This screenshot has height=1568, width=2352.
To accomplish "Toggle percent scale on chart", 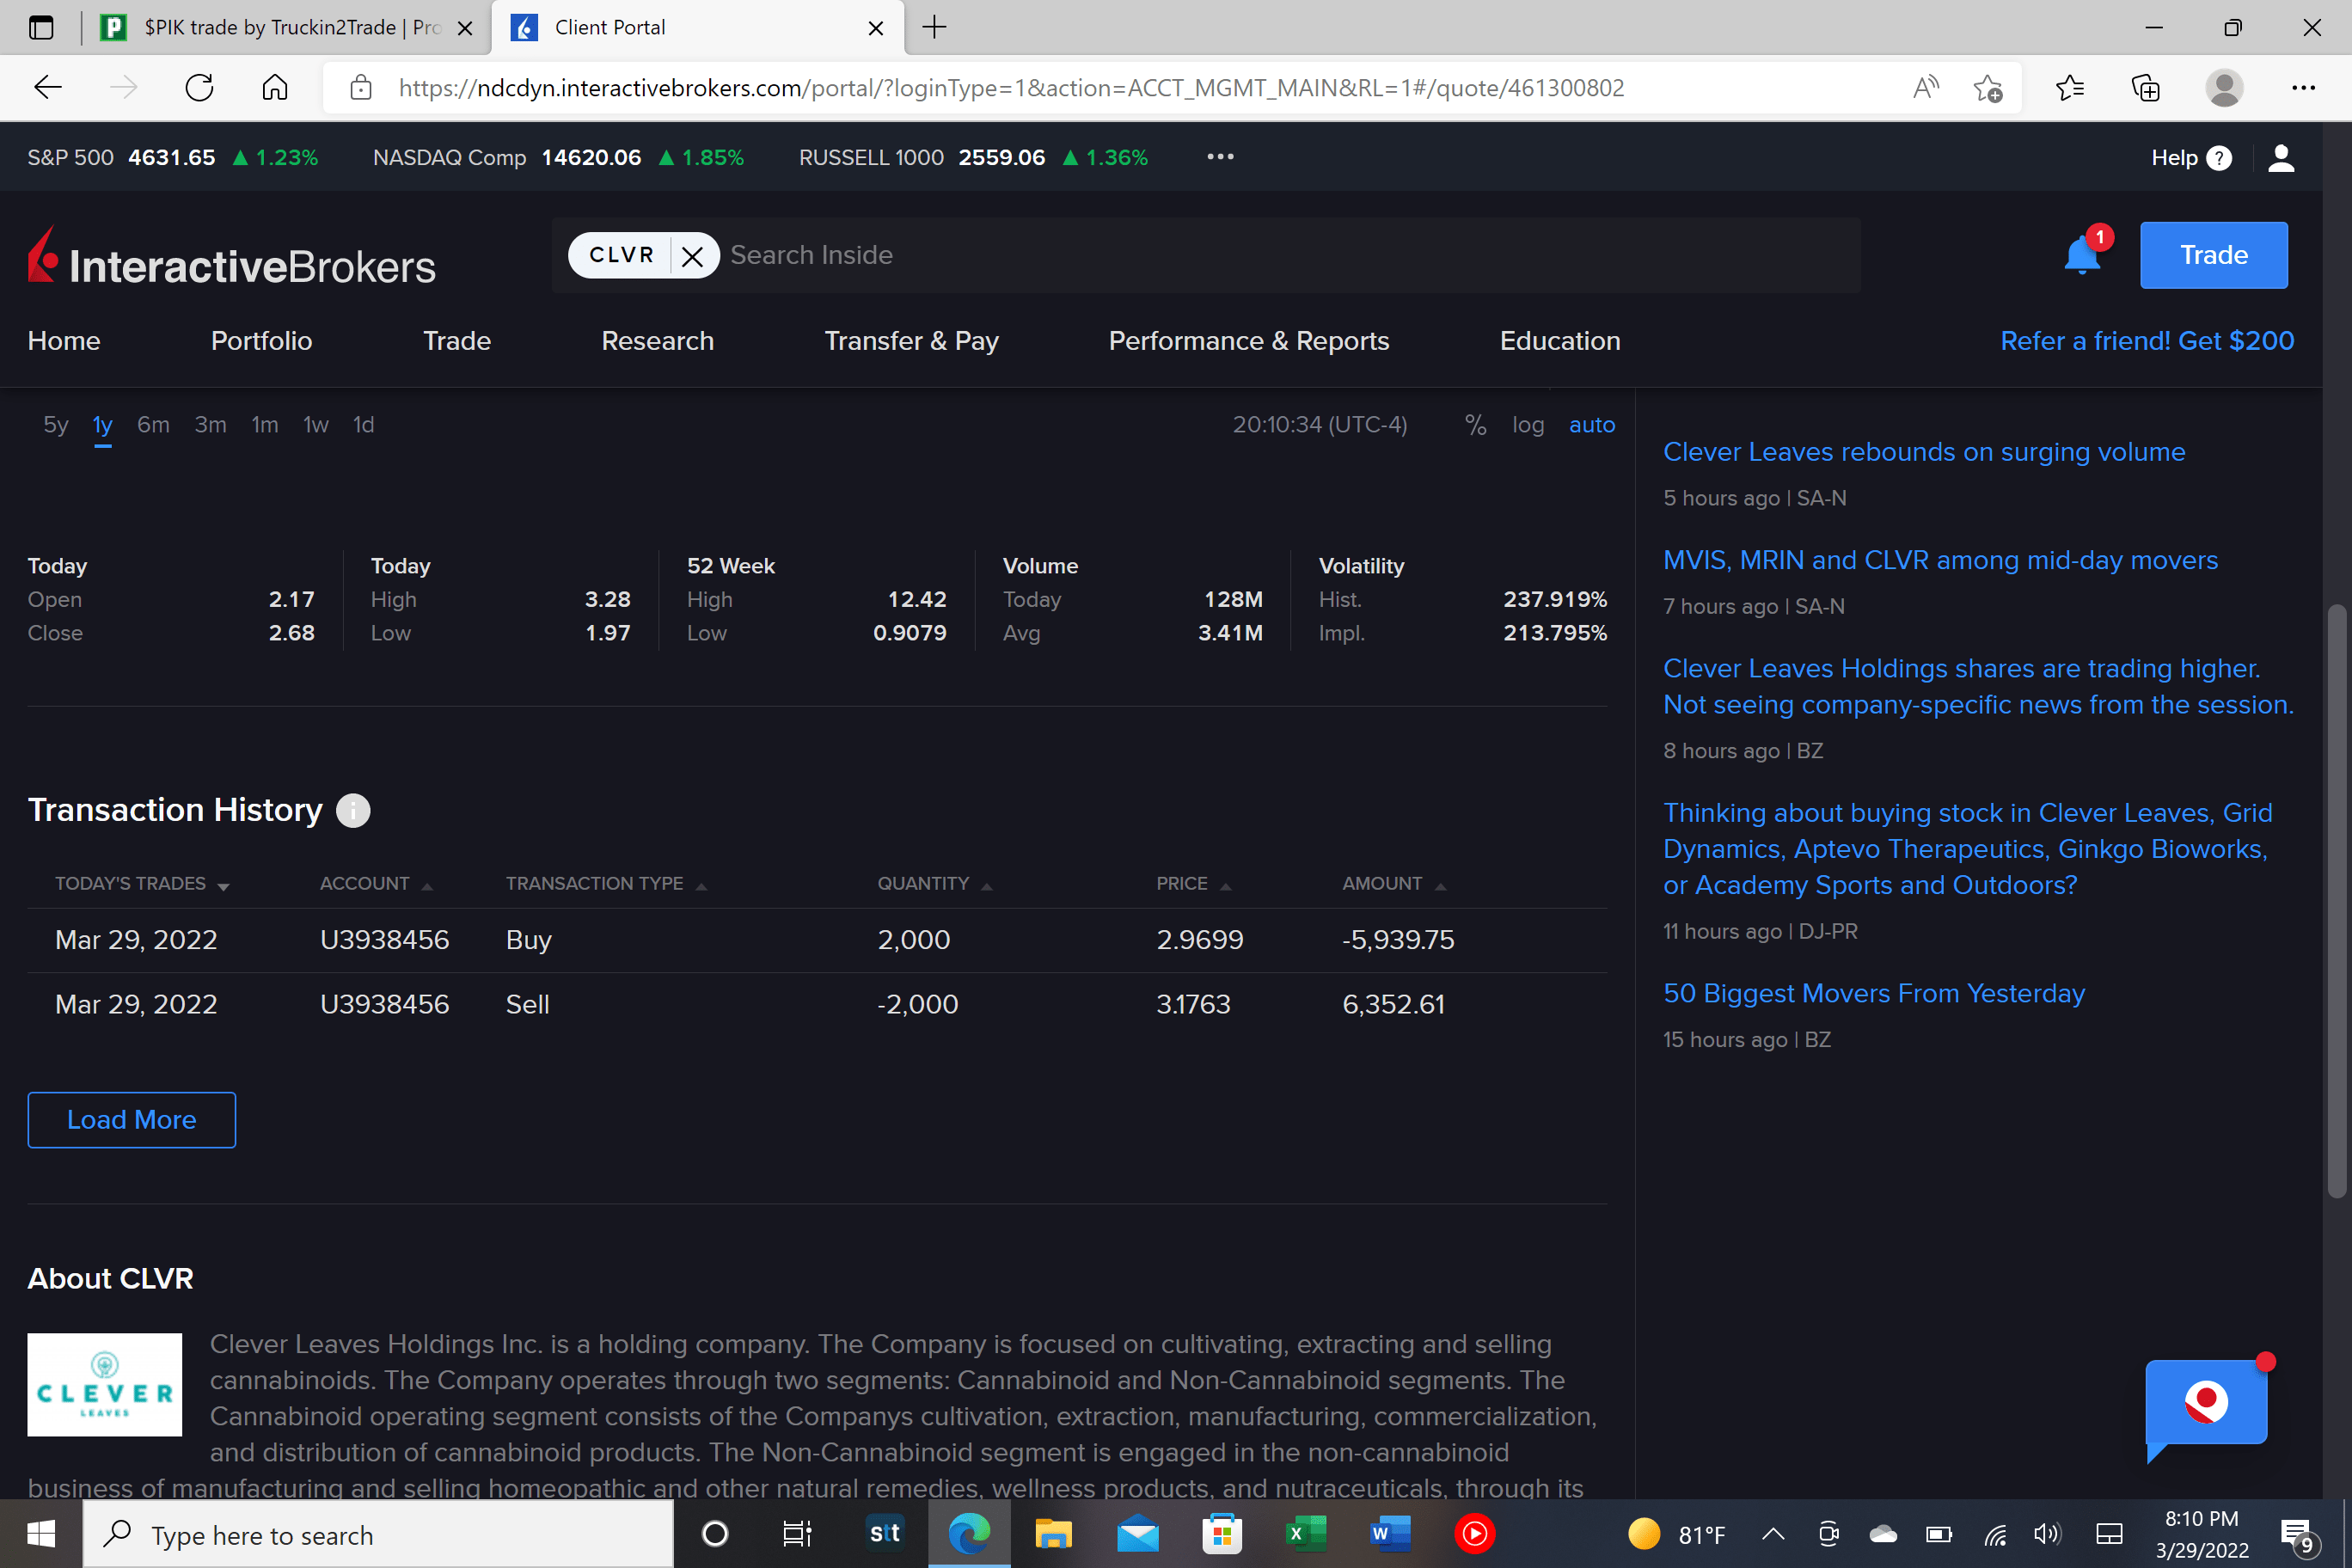I will coord(1475,425).
